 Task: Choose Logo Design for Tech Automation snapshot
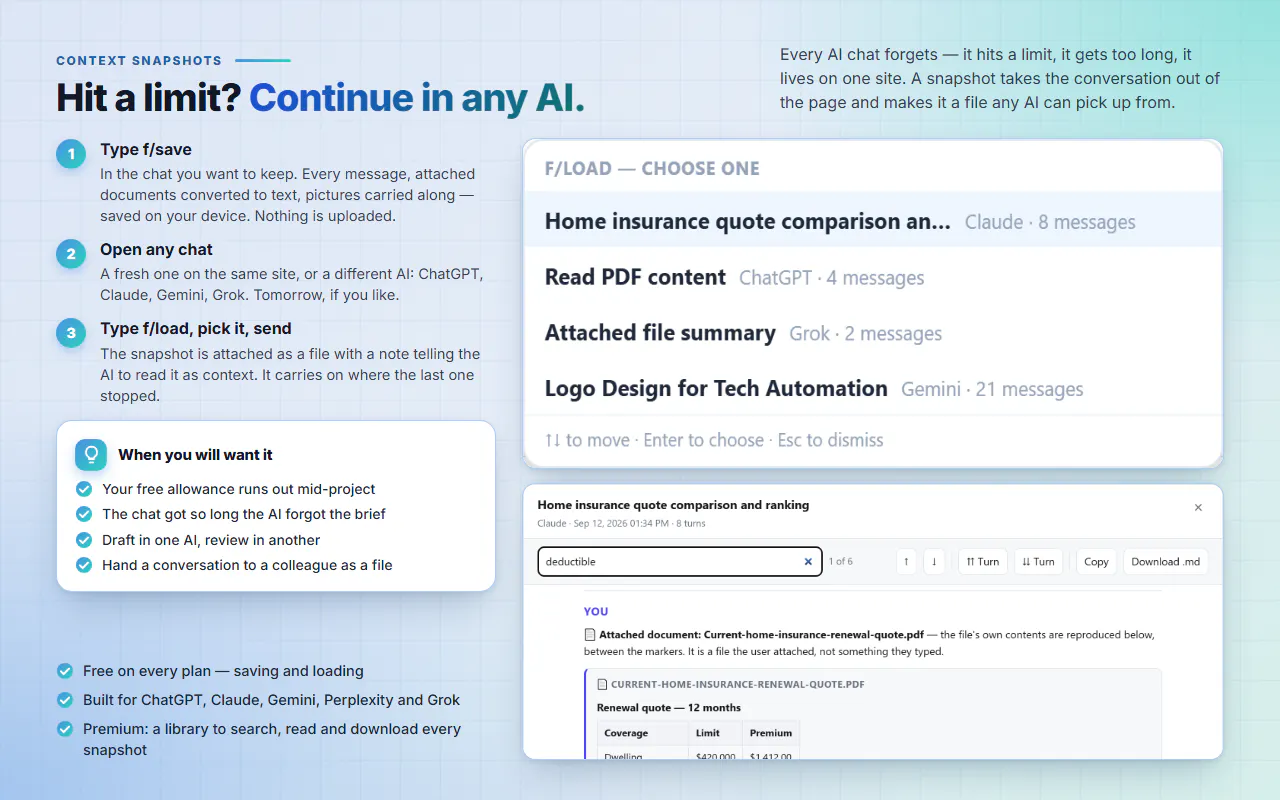(x=873, y=388)
